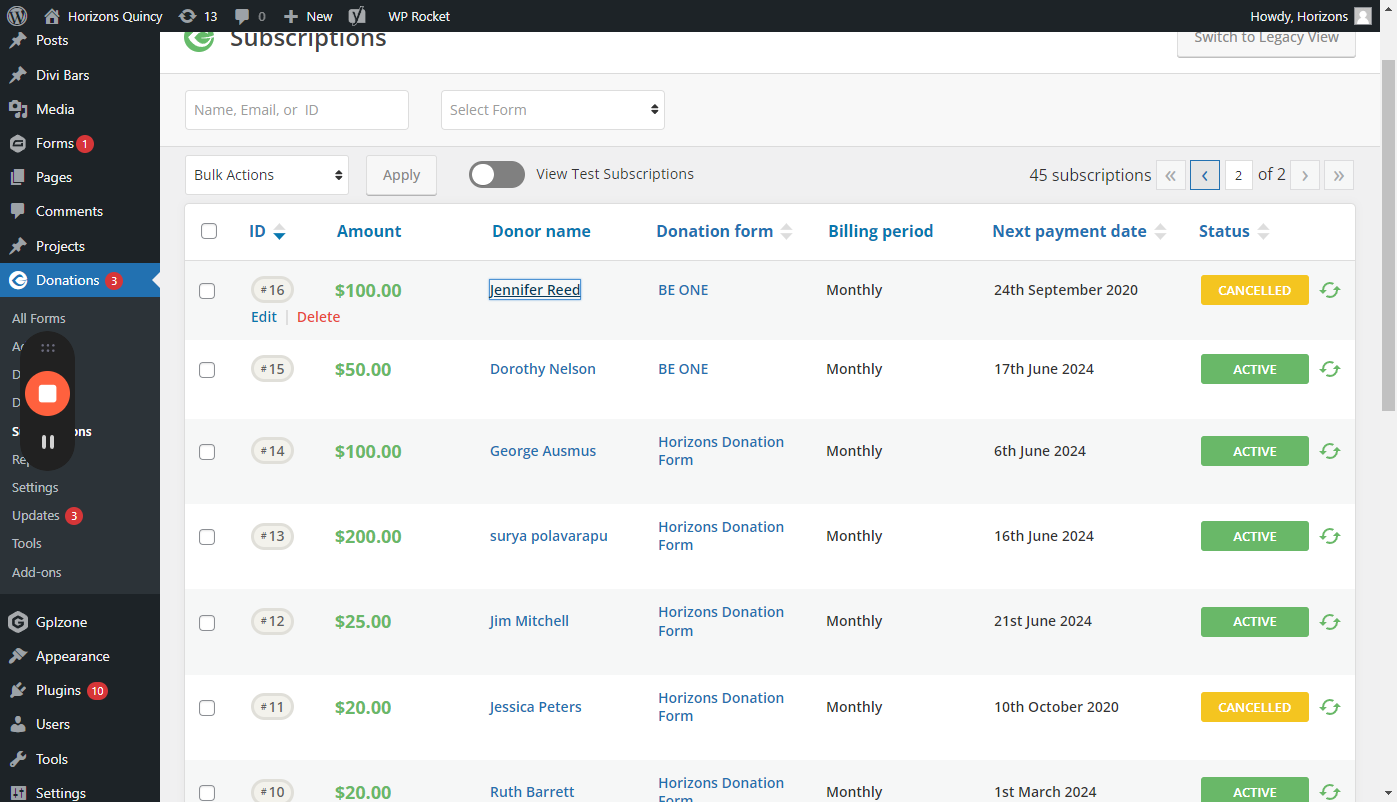Check the box for subscription #12
Viewport: 1397px width, 802px height.
tap(207, 622)
